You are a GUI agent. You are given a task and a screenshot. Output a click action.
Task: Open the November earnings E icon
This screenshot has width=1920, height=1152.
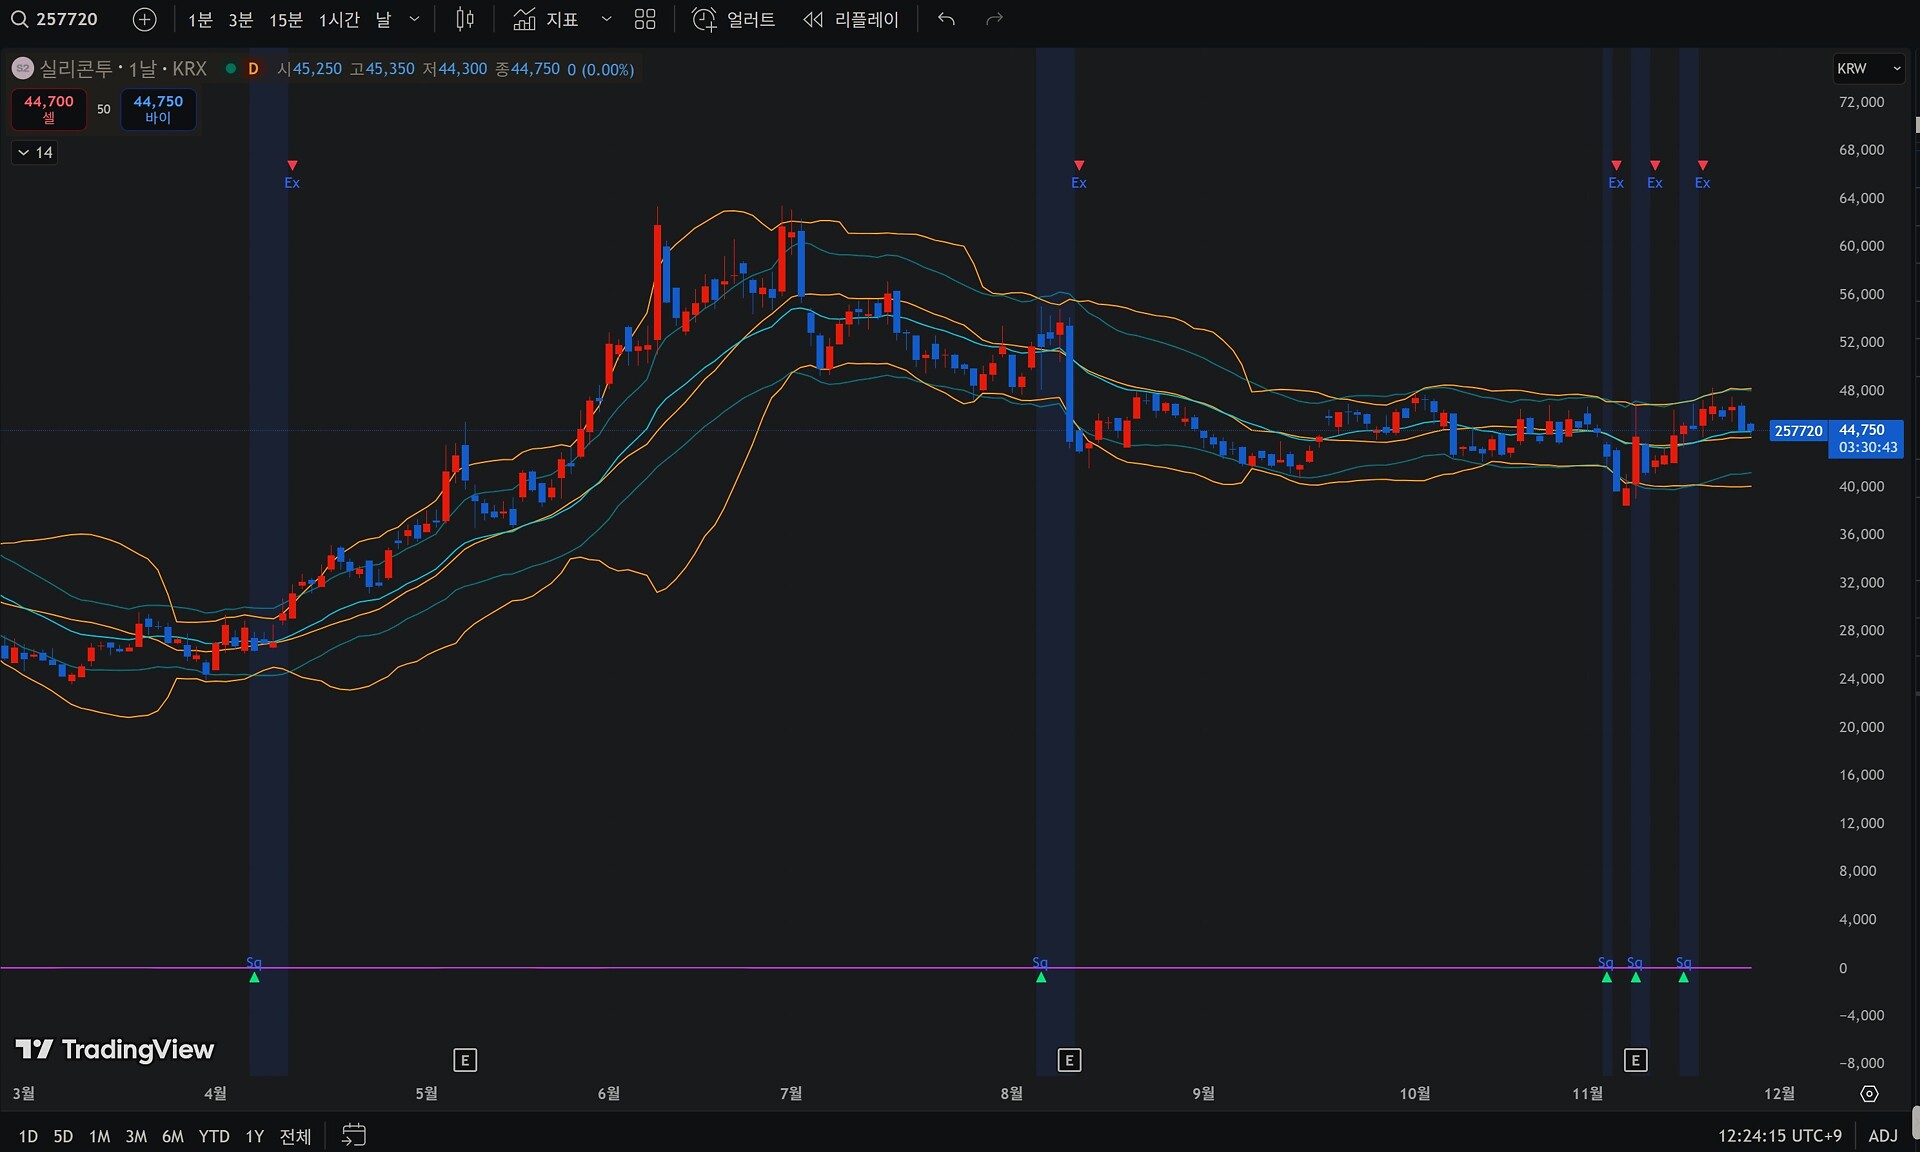(1636, 1060)
